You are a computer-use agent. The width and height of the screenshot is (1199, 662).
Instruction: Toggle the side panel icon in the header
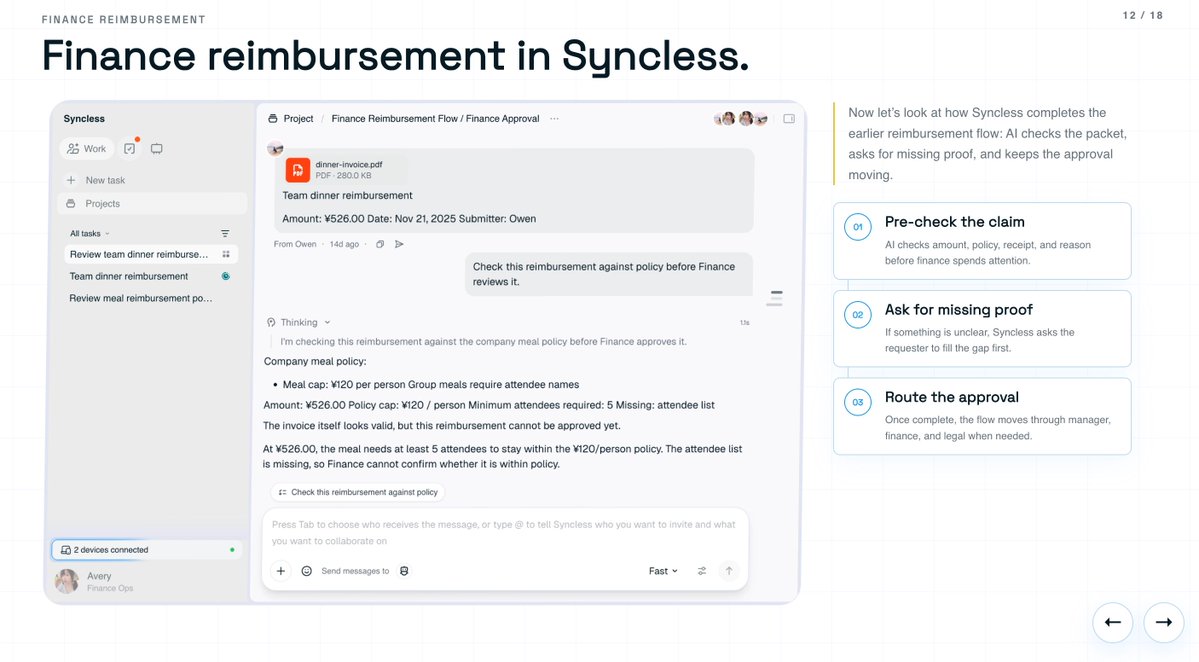point(789,118)
